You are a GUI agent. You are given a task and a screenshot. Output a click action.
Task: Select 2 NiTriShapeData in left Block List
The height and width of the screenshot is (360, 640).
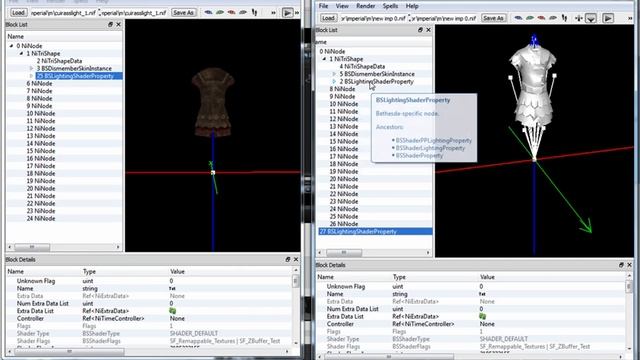tap(60, 61)
